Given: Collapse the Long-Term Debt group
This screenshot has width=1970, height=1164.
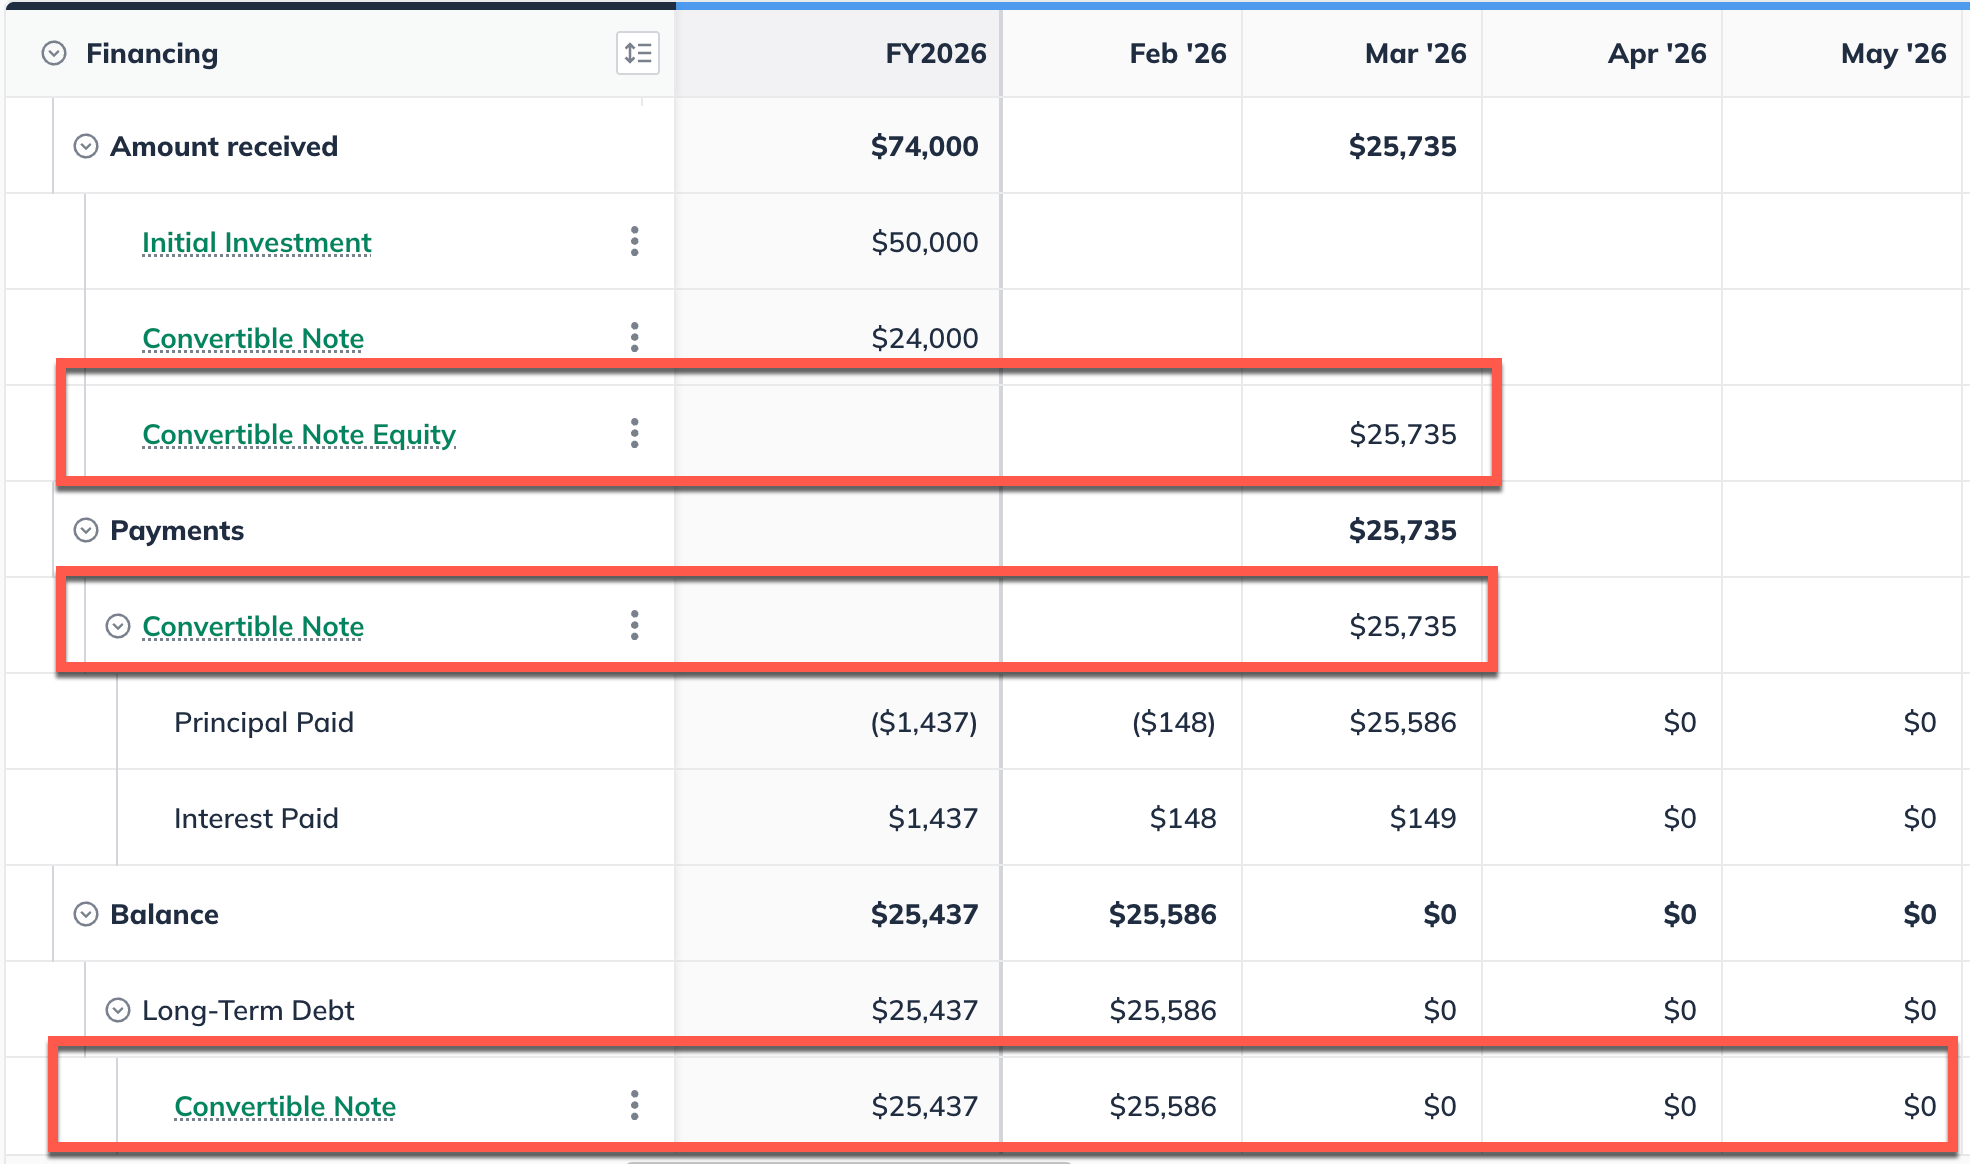Looking at the screenshot, I should pyautogui.click(x=118, y=1010).
